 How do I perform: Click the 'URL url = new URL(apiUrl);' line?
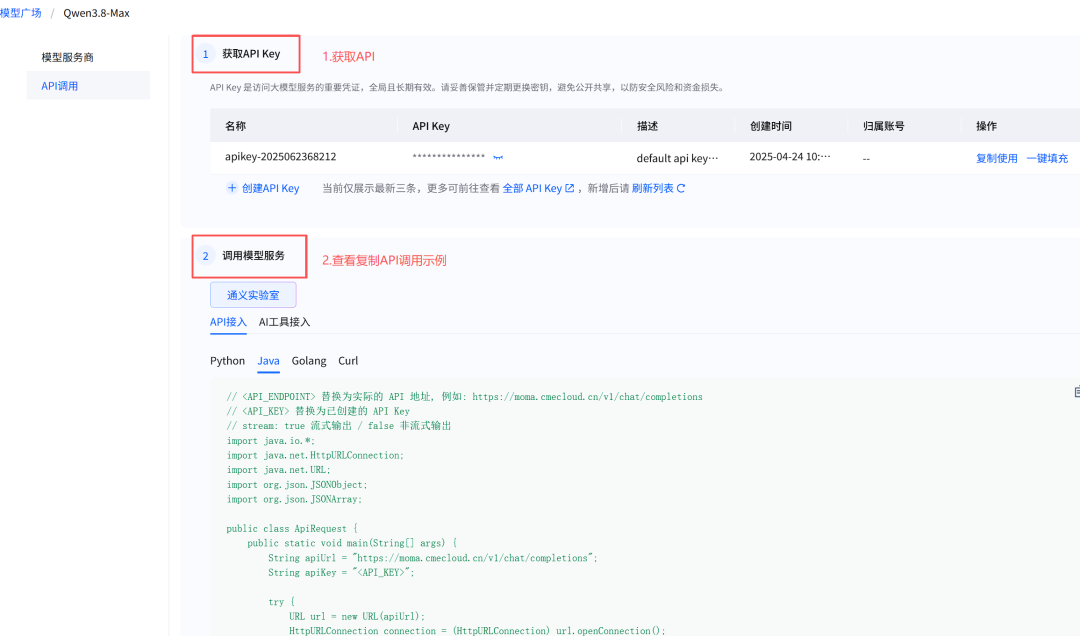(357, 617)
